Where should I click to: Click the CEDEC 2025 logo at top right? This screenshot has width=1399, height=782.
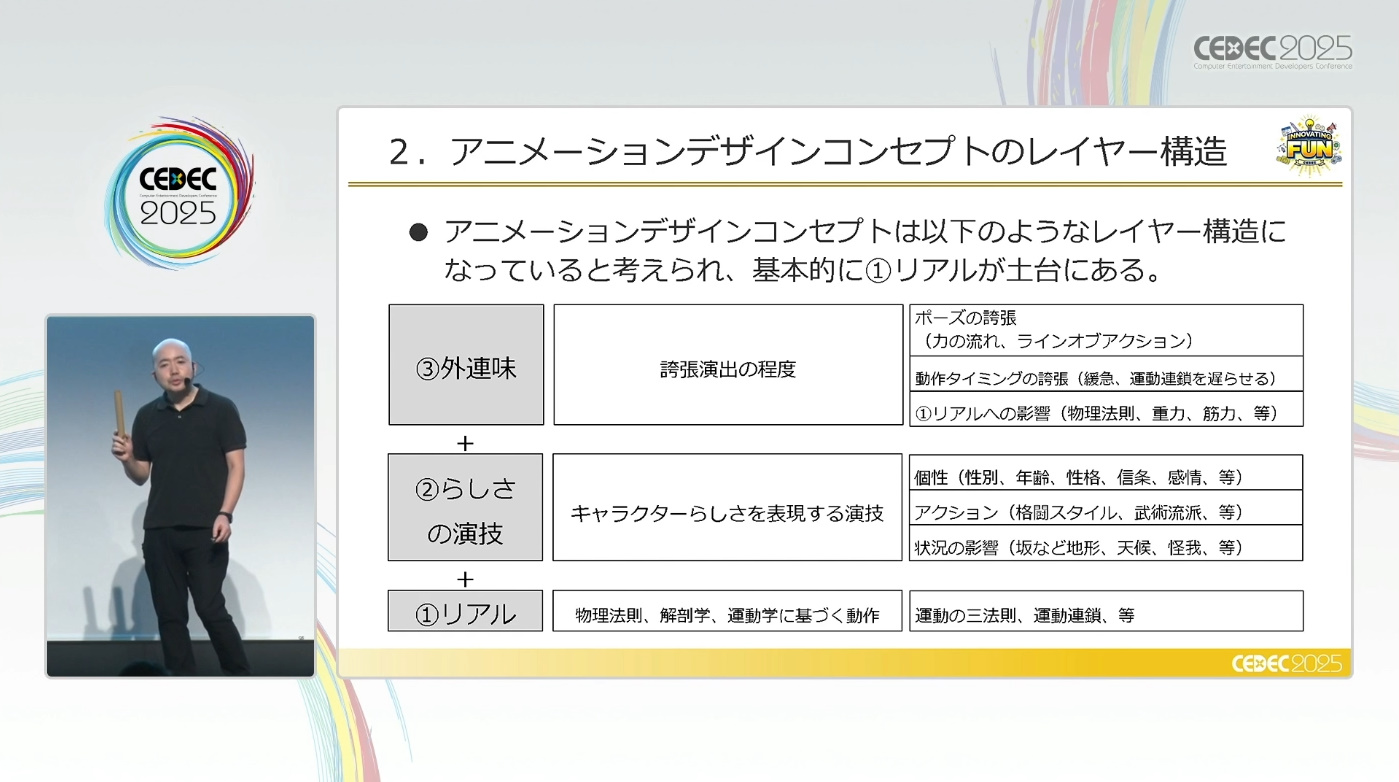click(x=1272, y=51)
